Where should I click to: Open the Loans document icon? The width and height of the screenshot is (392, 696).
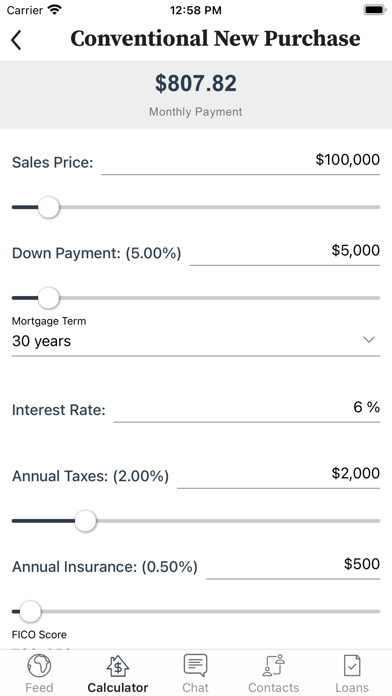352,666
